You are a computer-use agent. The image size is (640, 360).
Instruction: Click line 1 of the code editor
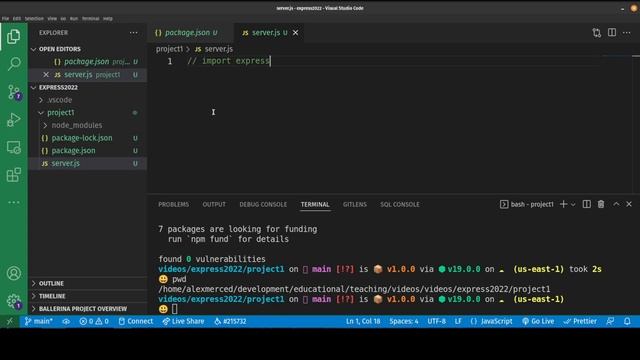click(x=229, y=61)
